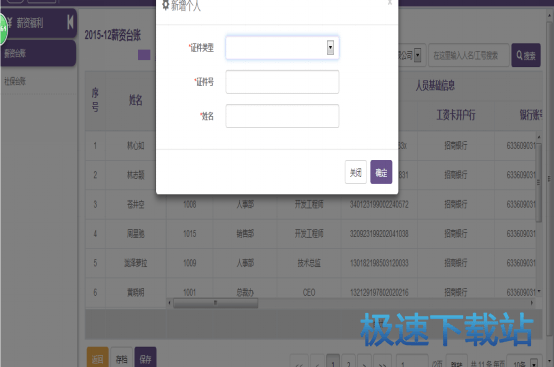The image size is (554, 367).
Task: Click the horizontal scrollbar left arrow
Action: click(x=170, y=303)
